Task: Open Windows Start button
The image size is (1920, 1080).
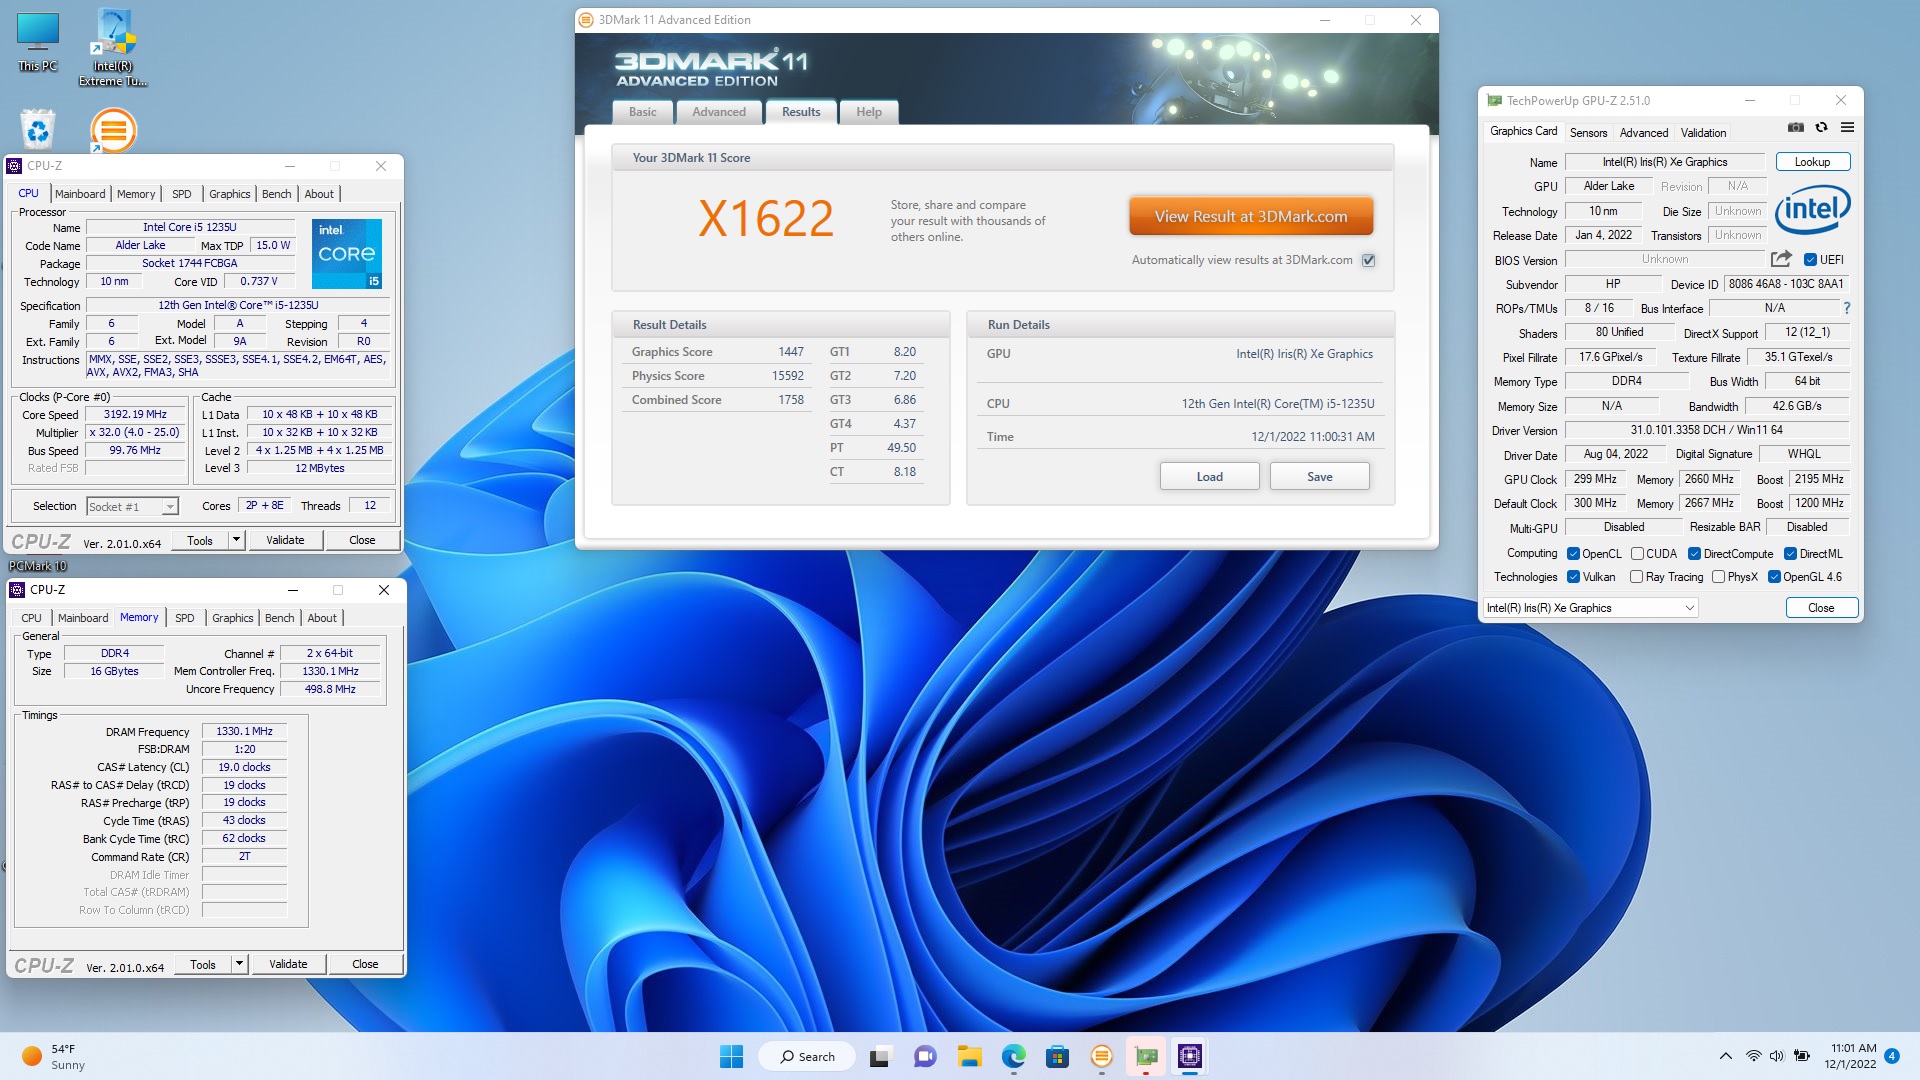Action: click(x=731, y=1056)
